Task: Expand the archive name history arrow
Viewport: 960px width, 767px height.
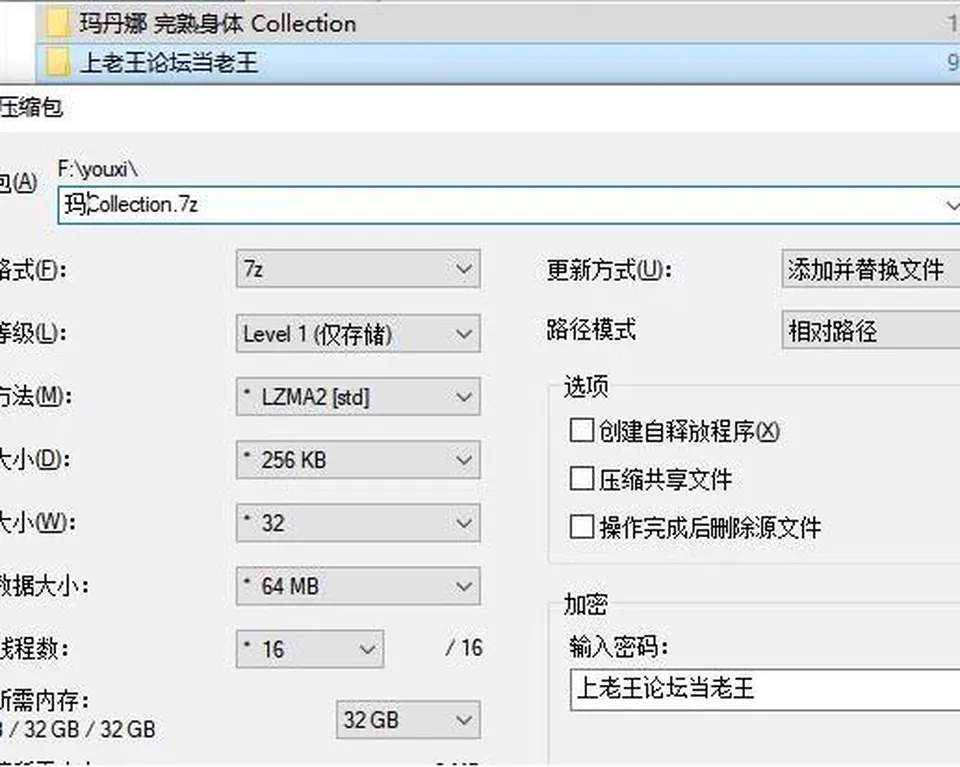Action: pos(951,205)
